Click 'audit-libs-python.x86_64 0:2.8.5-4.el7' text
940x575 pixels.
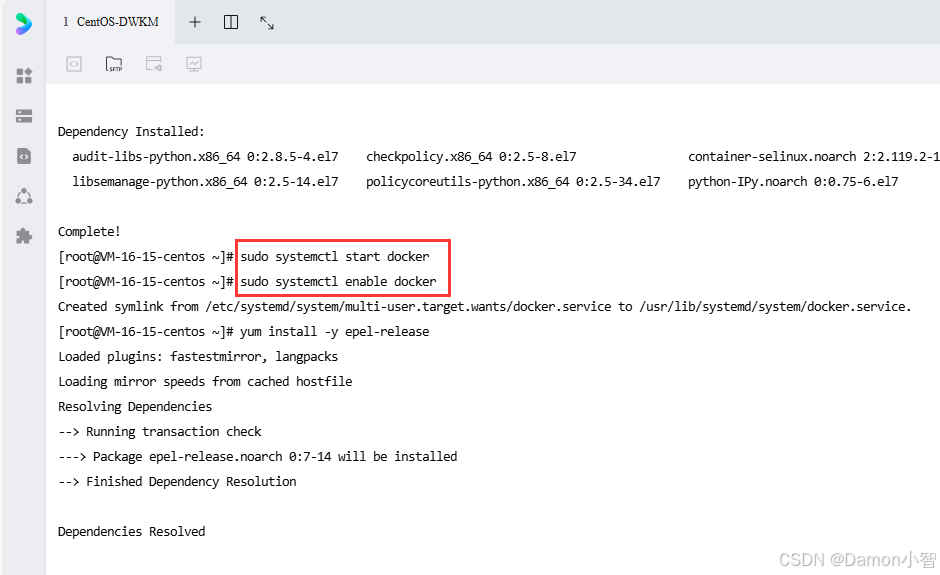click(205, 156)
